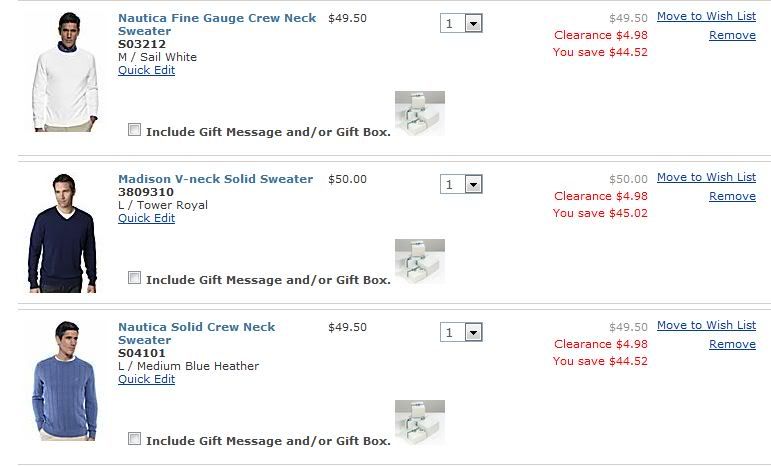Open the white Nautica Fine Gauge sweater photo
This screenshot has width=771, height=466.
pos(63,72)
